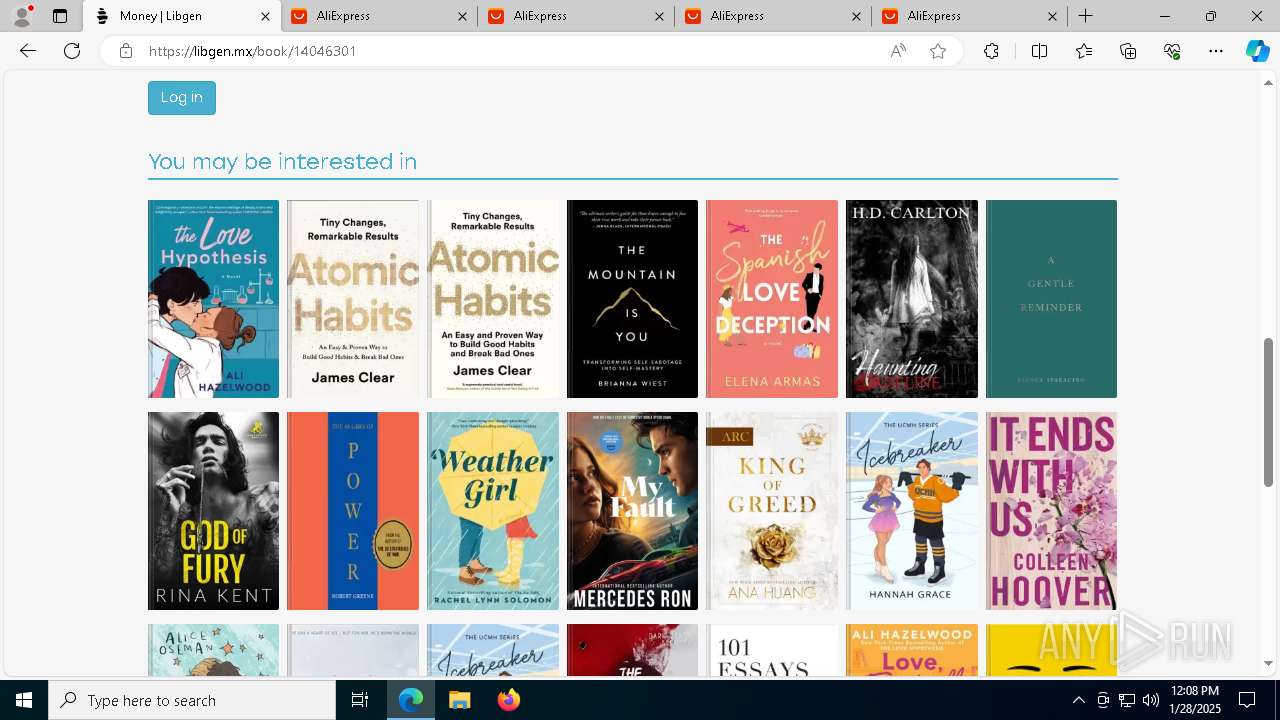
Task: Open The Love Hypothesis book cover
Action: click(x=213, y=299)
